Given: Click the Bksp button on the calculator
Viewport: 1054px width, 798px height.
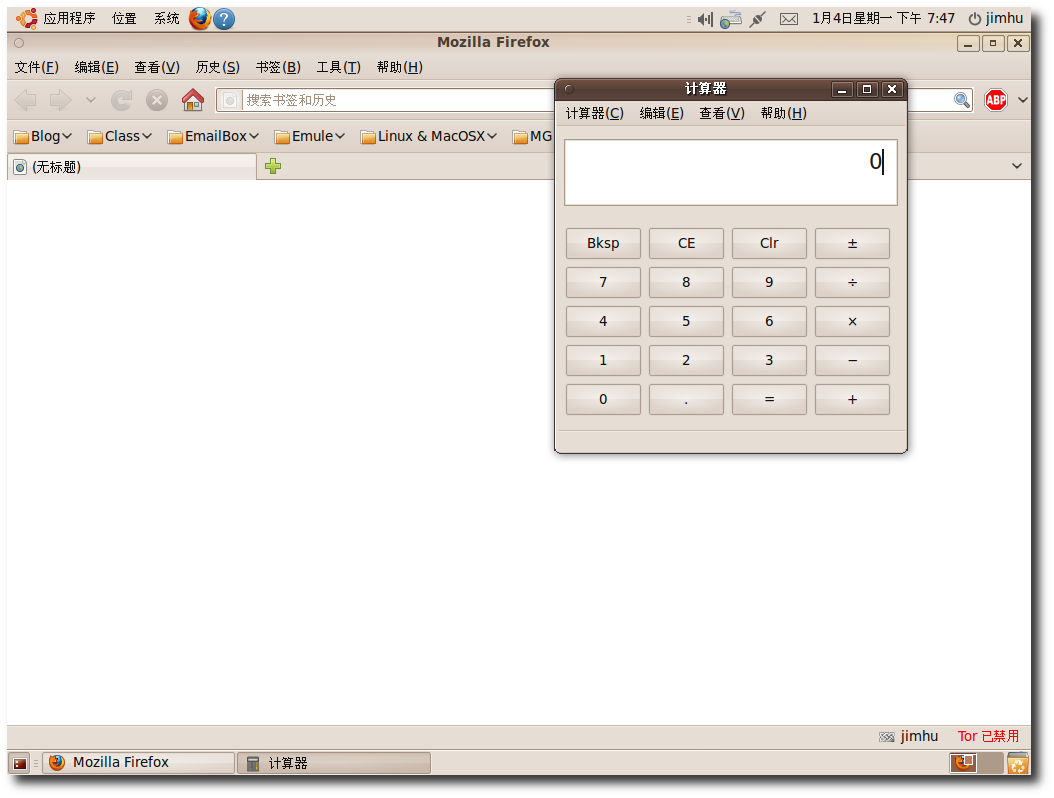Looking at the screenshot, I should click(603, 243).
